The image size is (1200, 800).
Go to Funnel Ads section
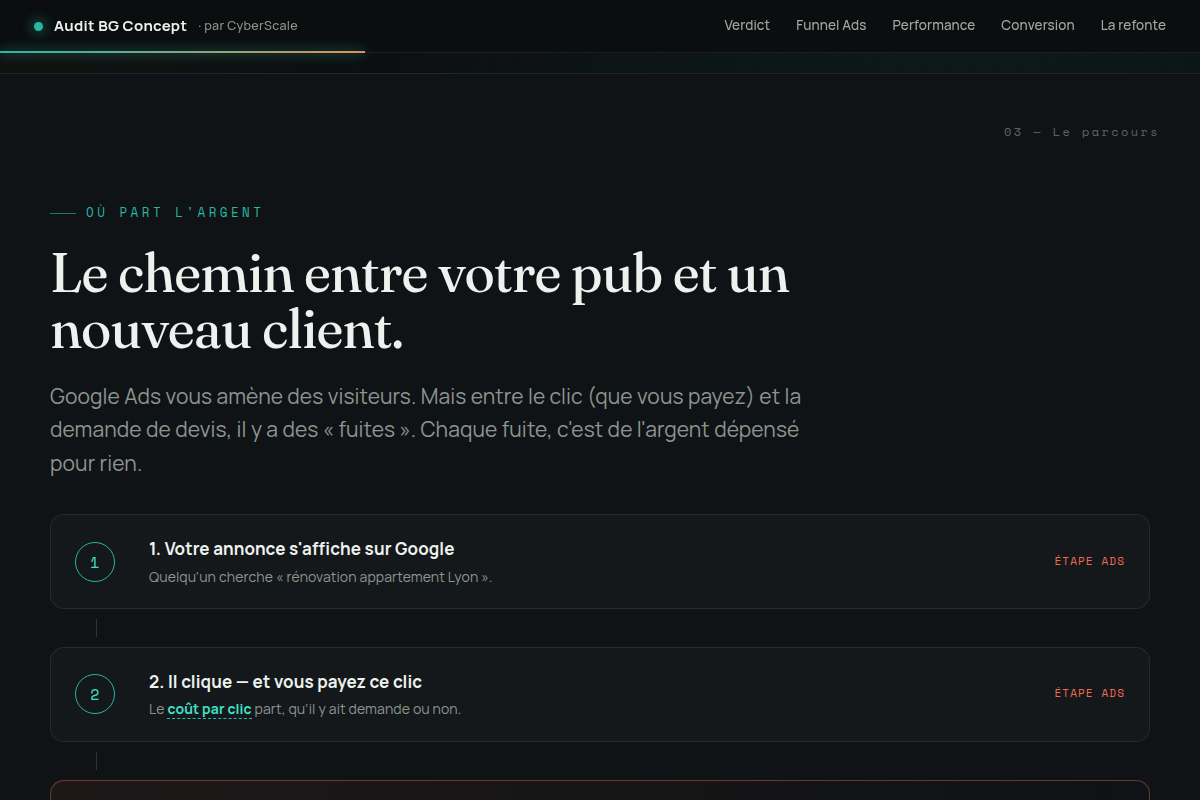(x=831, y=25)
